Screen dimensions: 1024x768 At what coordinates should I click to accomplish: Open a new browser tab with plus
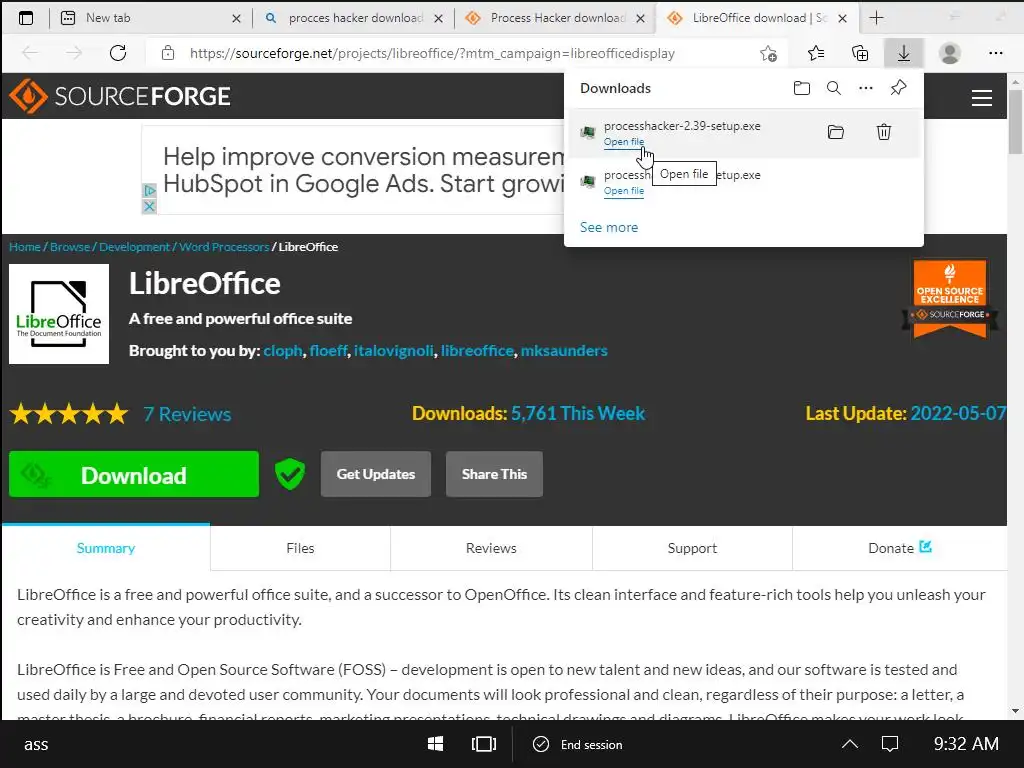tap(876, 18)
